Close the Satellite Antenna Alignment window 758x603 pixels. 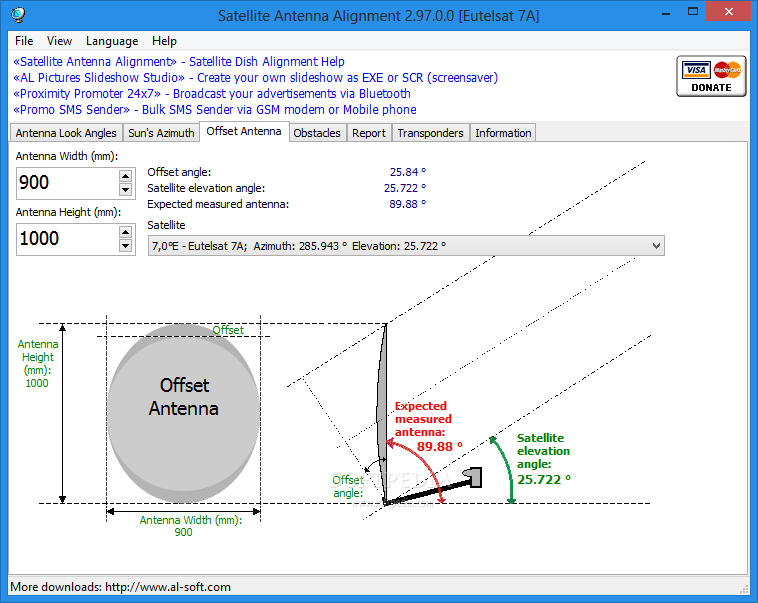coord(729,12)
